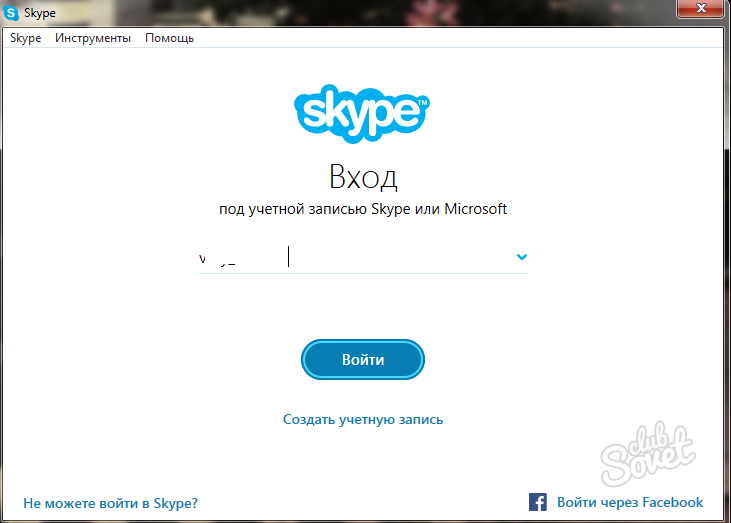Close the Skype login window
731x523 pixels.
(700, 8)
